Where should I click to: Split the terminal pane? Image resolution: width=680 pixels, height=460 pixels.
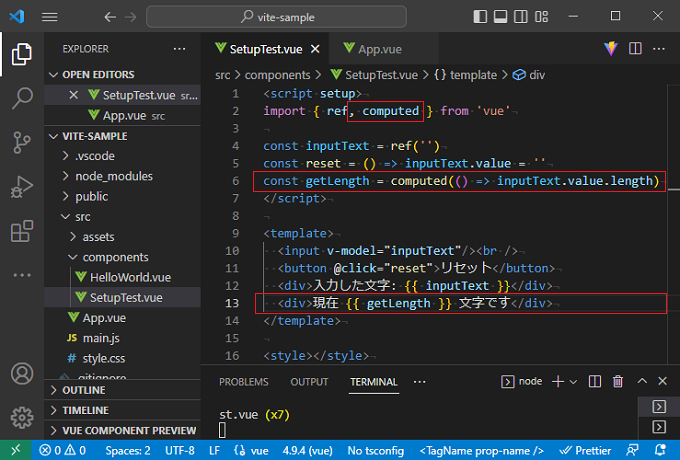[595, 382]
